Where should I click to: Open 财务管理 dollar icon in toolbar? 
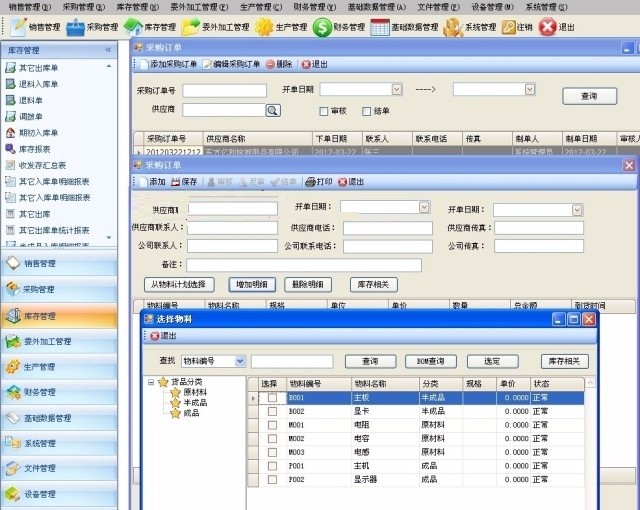click(x=322, y=27)
